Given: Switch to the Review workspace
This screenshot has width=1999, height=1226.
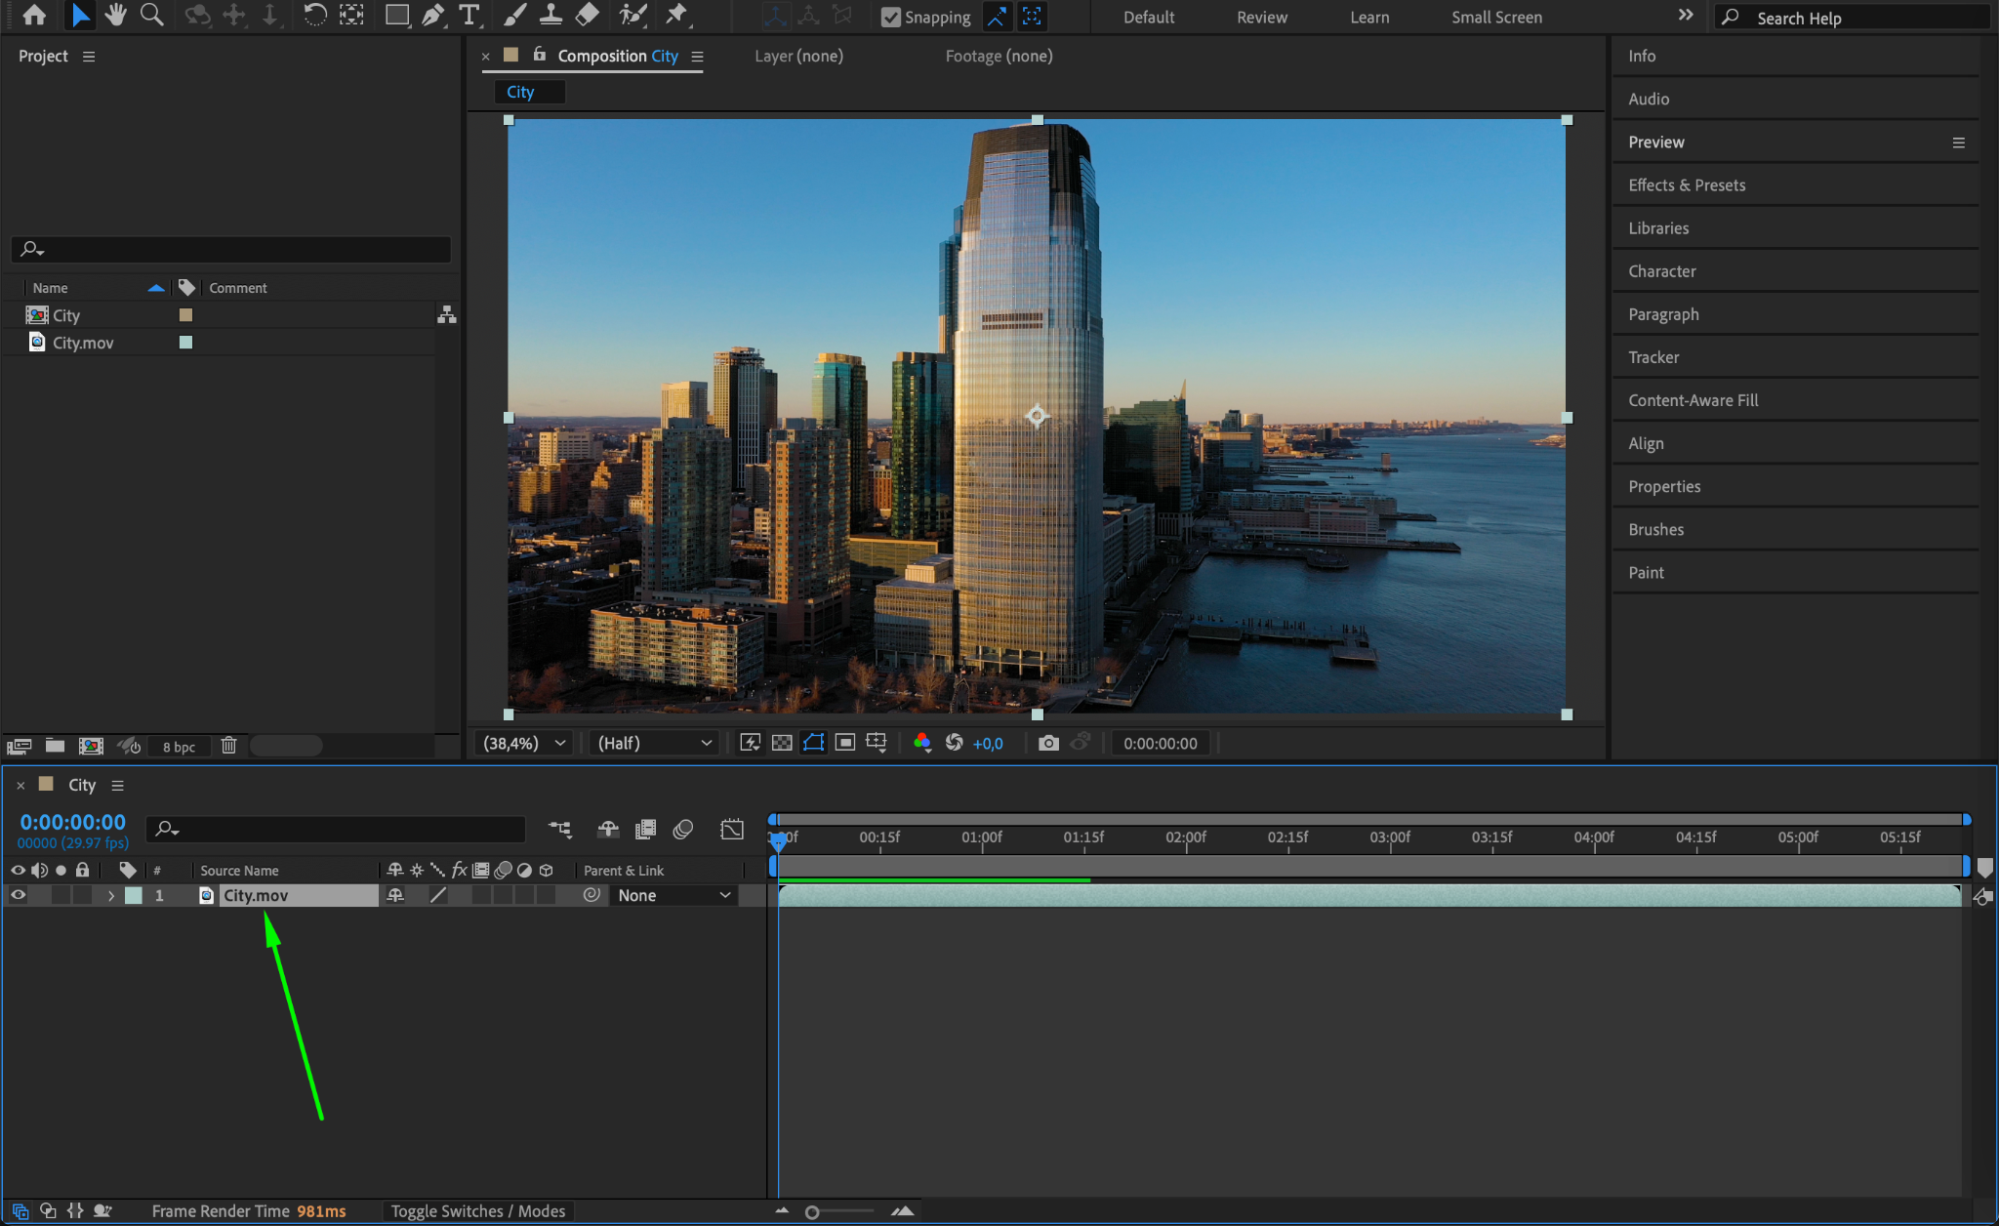Looking at the screenshot, I should 1261,17.
